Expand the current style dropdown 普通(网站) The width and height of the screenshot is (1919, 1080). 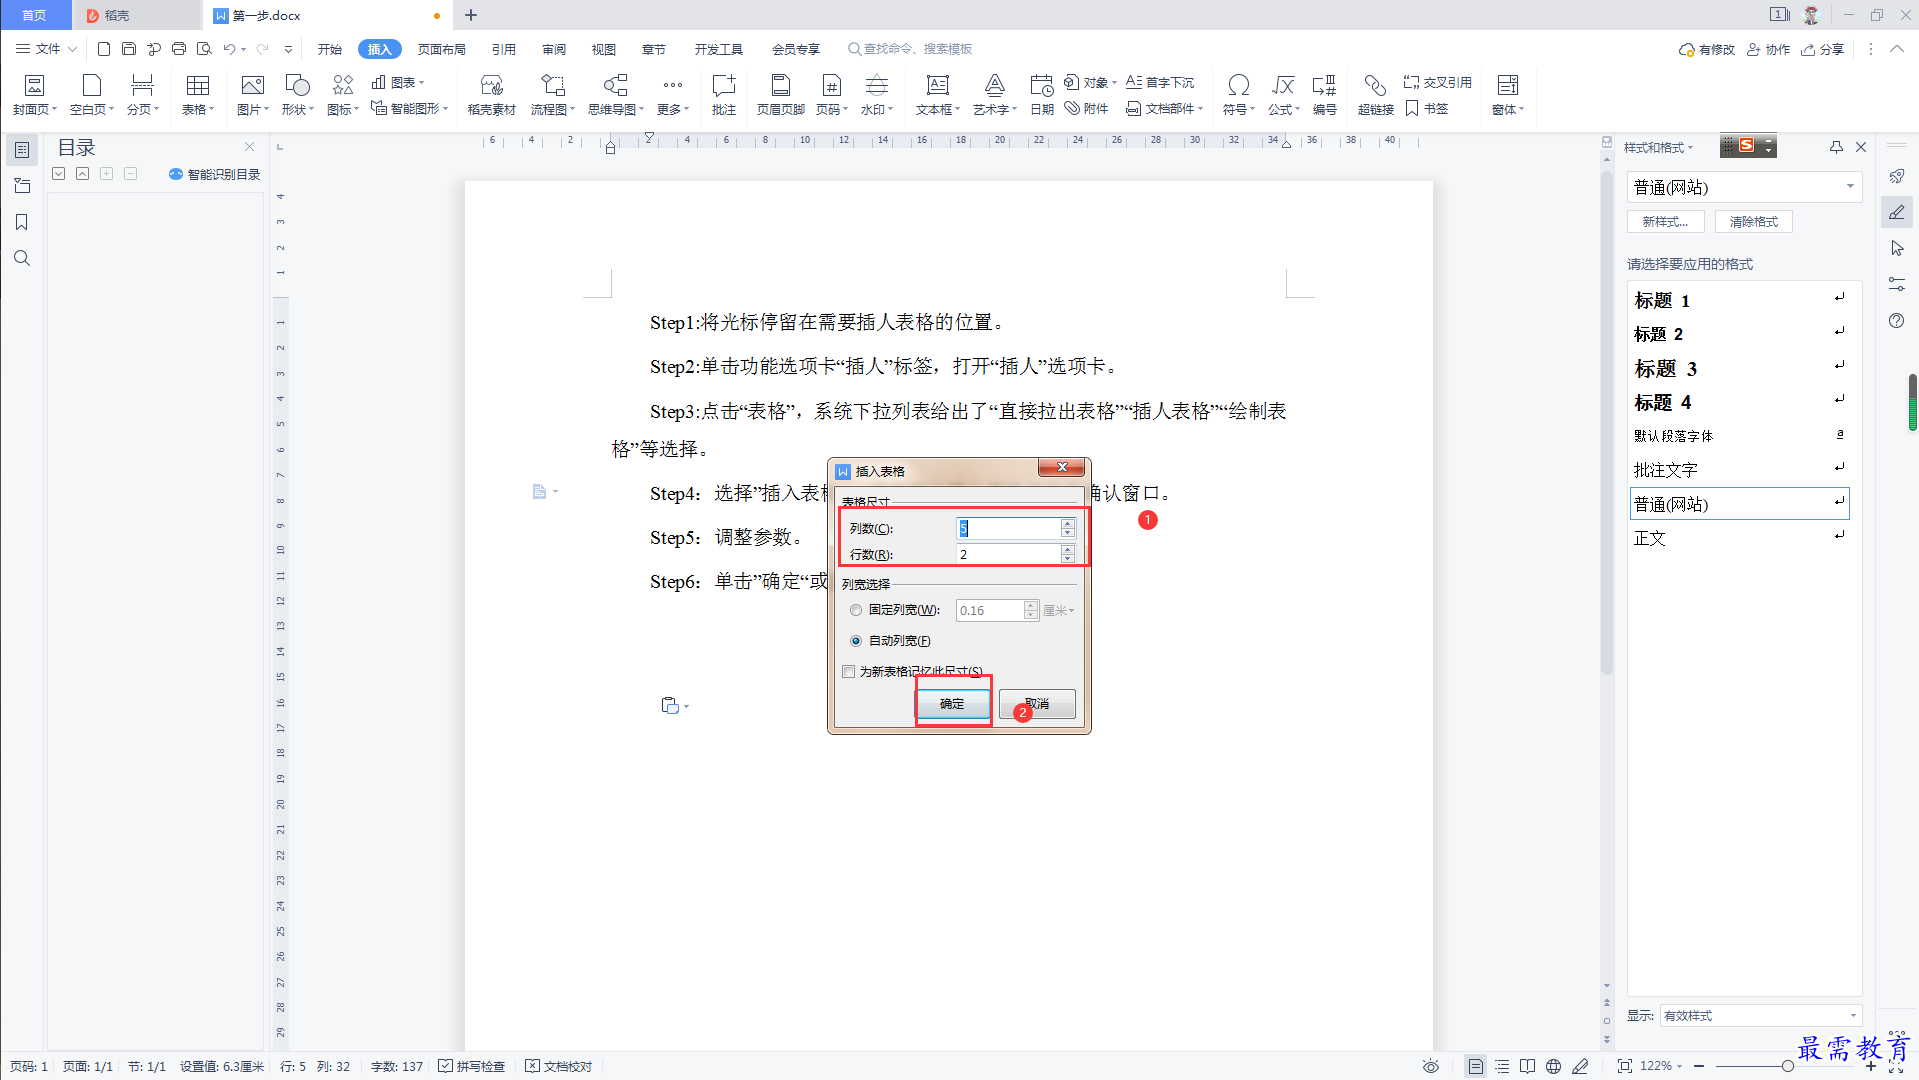pos(1850,186)
